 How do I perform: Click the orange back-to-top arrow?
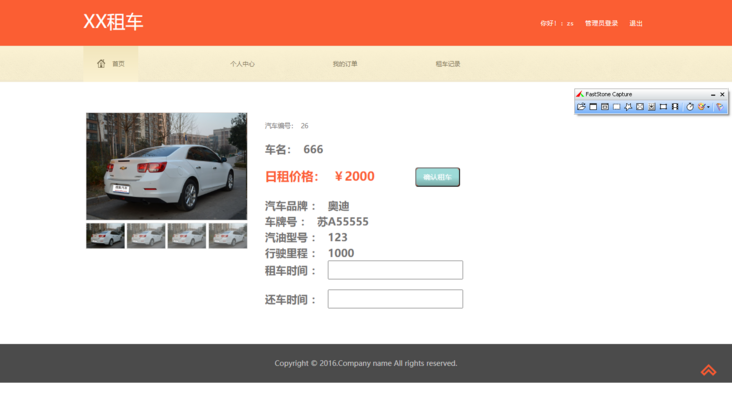[x=708, y=370]
